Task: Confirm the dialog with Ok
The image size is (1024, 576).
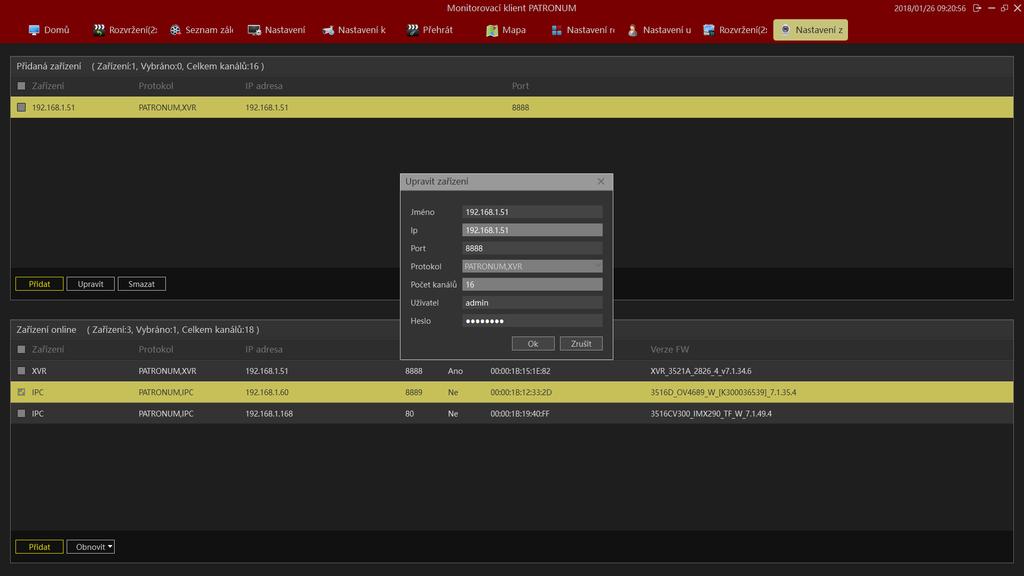Action: pos(533,344)
